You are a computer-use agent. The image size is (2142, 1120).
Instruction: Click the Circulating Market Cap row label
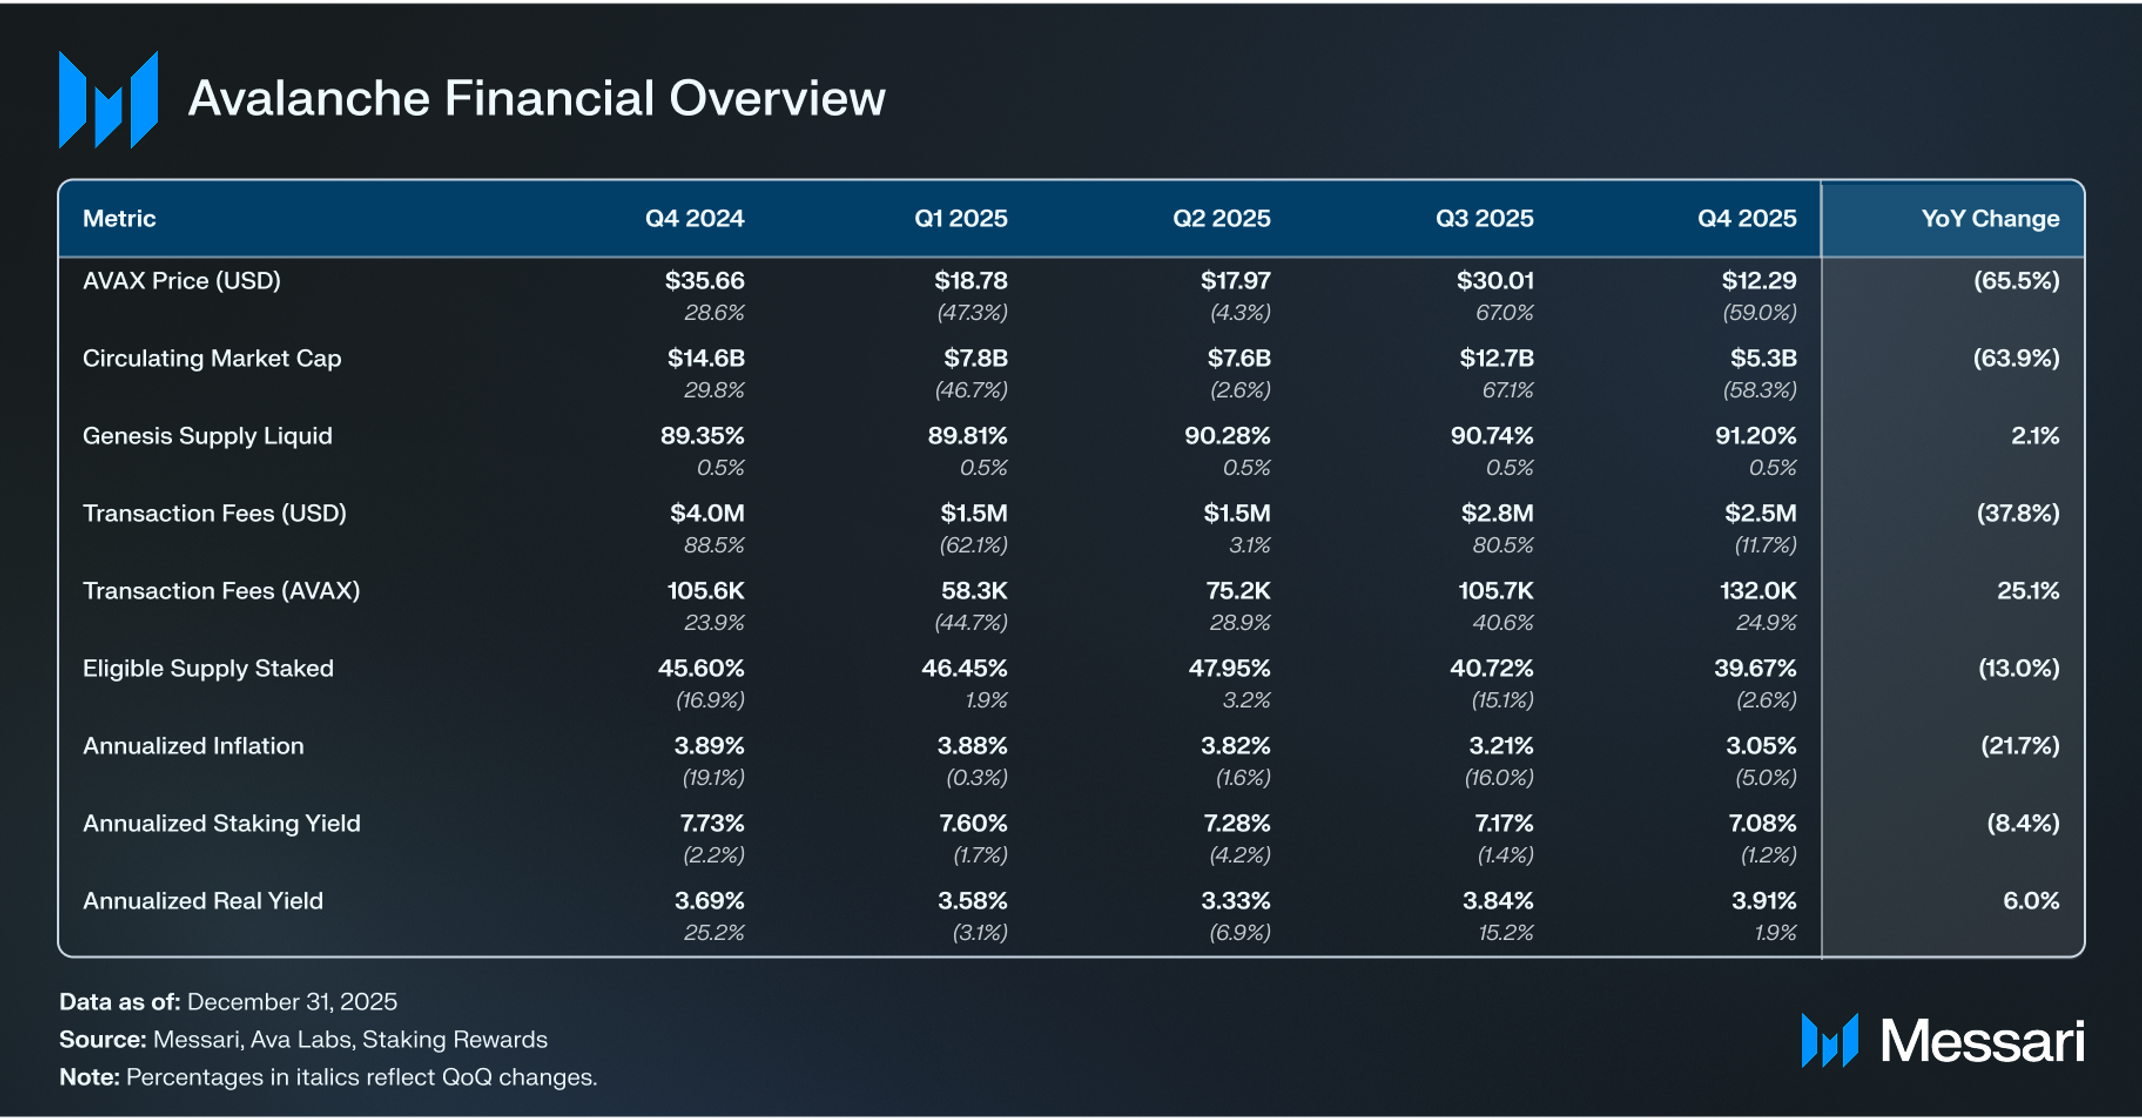[211, 358]
